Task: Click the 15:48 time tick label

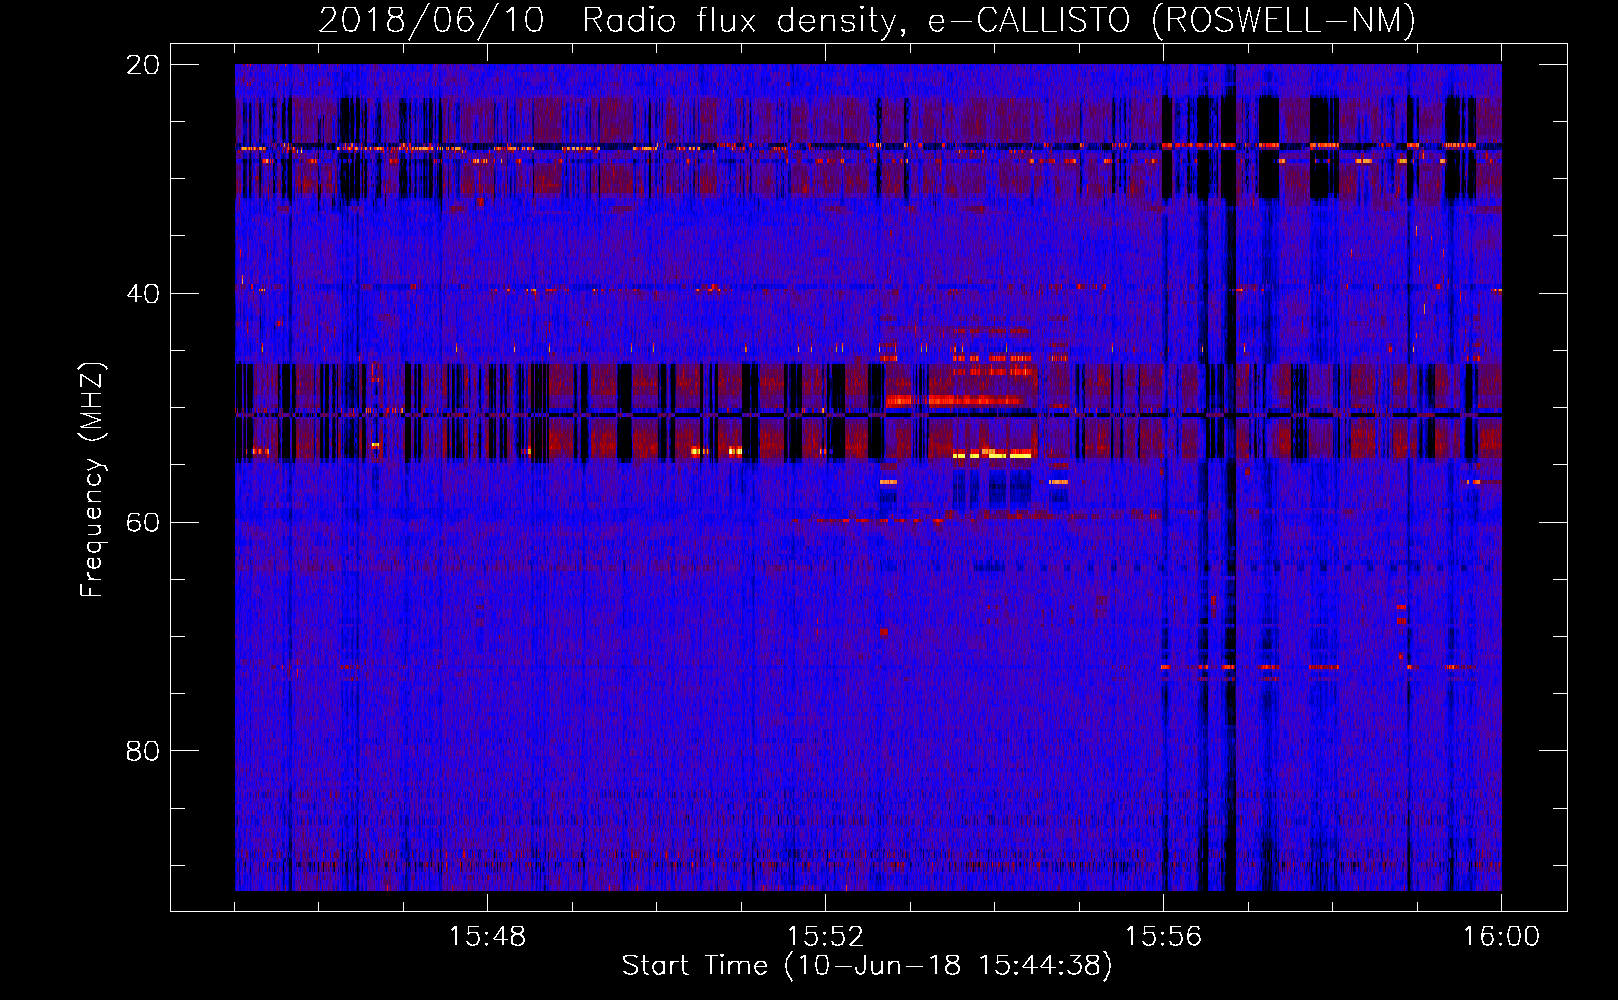Action: [x=487, y=937]
